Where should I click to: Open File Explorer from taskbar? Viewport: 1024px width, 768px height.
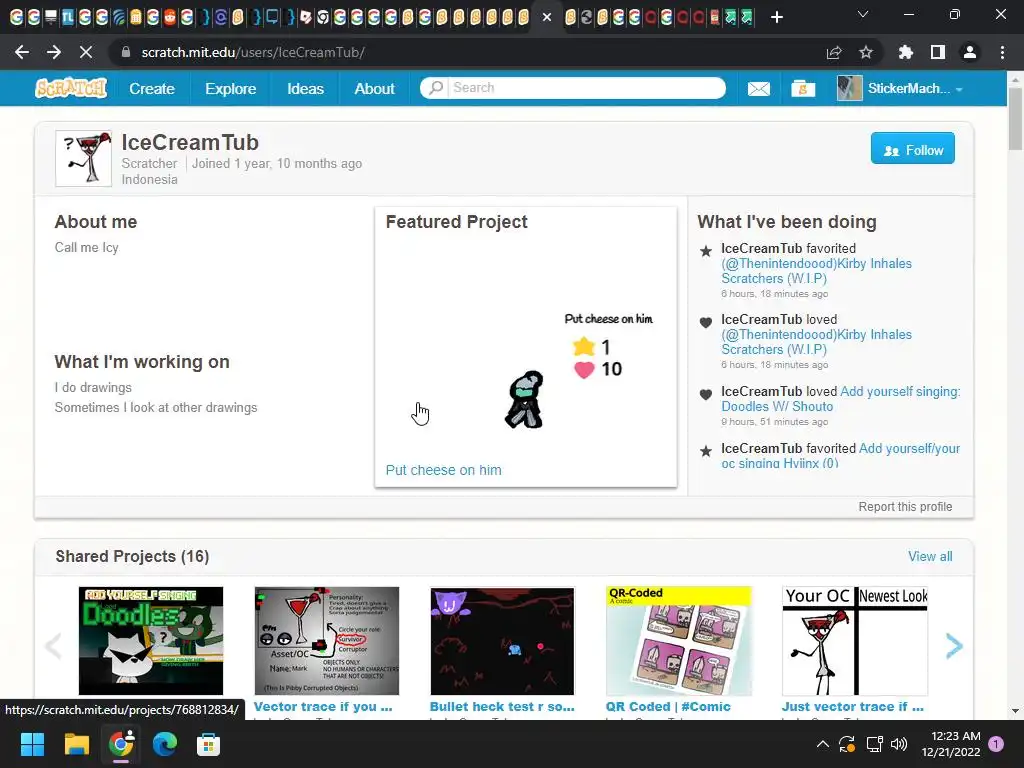point(76,744)
